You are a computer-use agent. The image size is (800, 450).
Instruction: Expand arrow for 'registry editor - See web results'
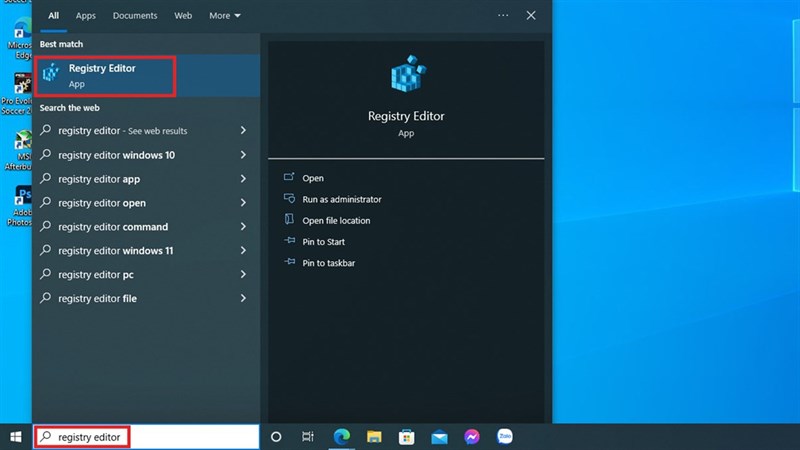243,131
